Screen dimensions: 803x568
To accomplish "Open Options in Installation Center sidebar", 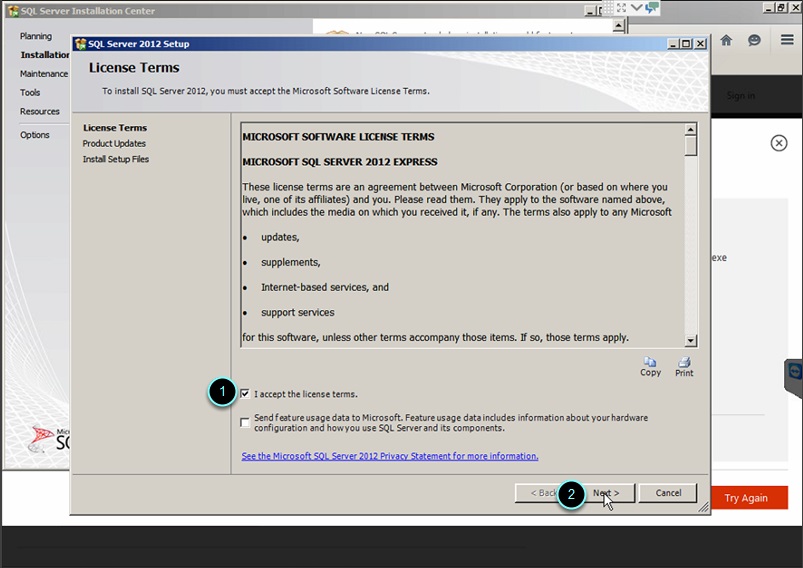I will click(35, 135).
